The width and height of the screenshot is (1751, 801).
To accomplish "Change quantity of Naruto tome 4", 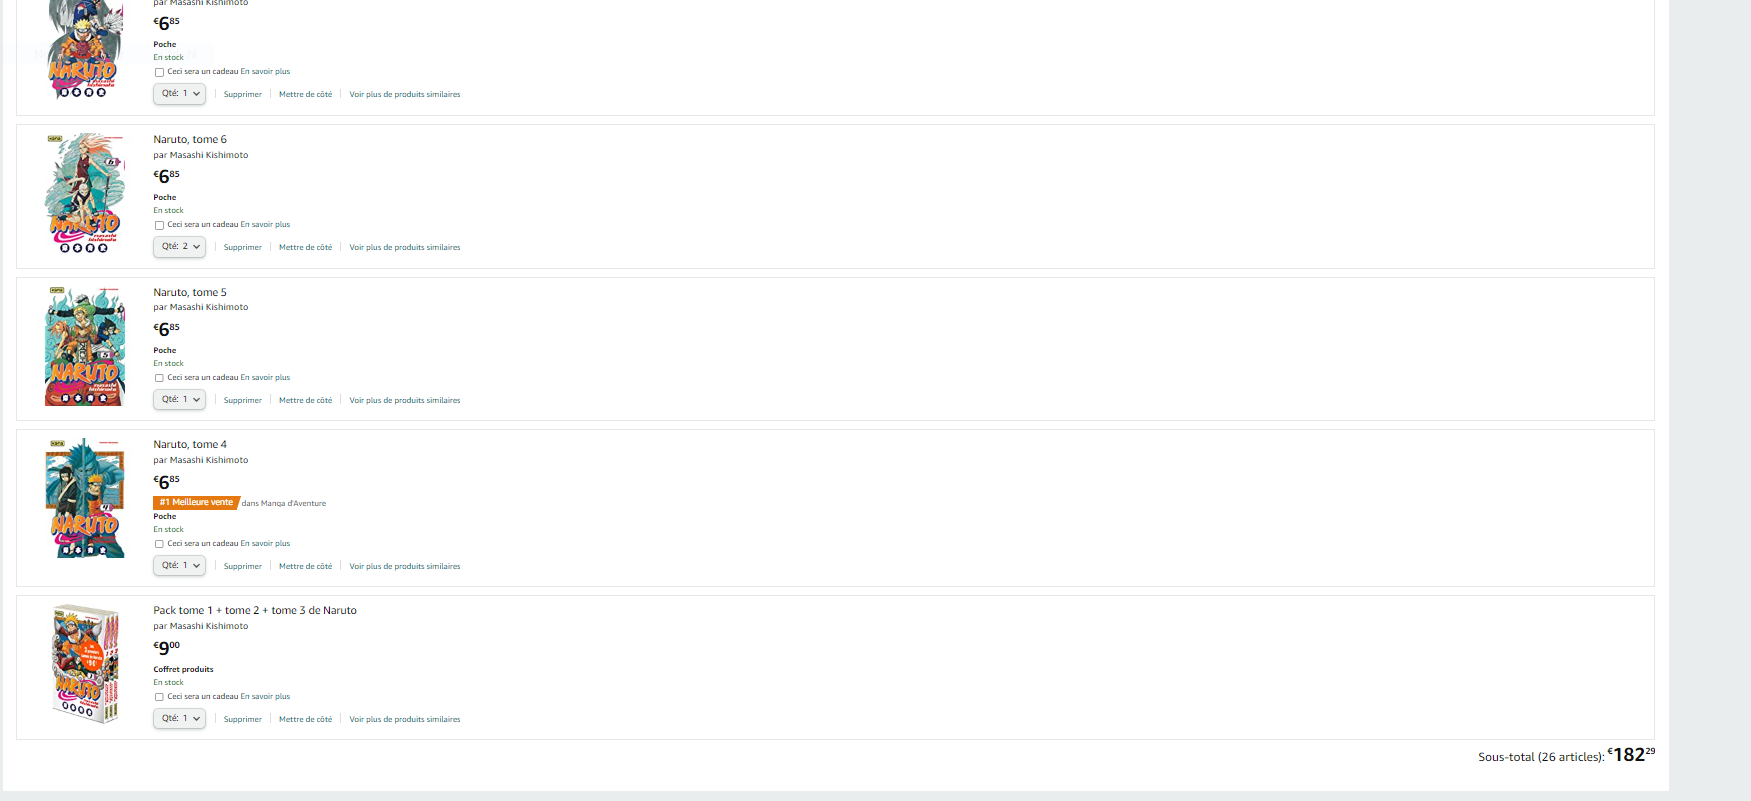I will pos(179,566).
